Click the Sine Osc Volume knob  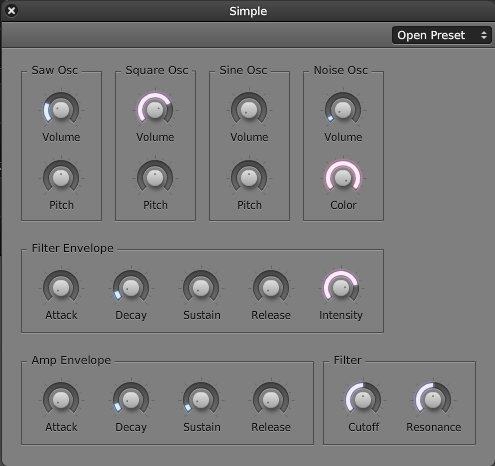(x=249, y=110)
